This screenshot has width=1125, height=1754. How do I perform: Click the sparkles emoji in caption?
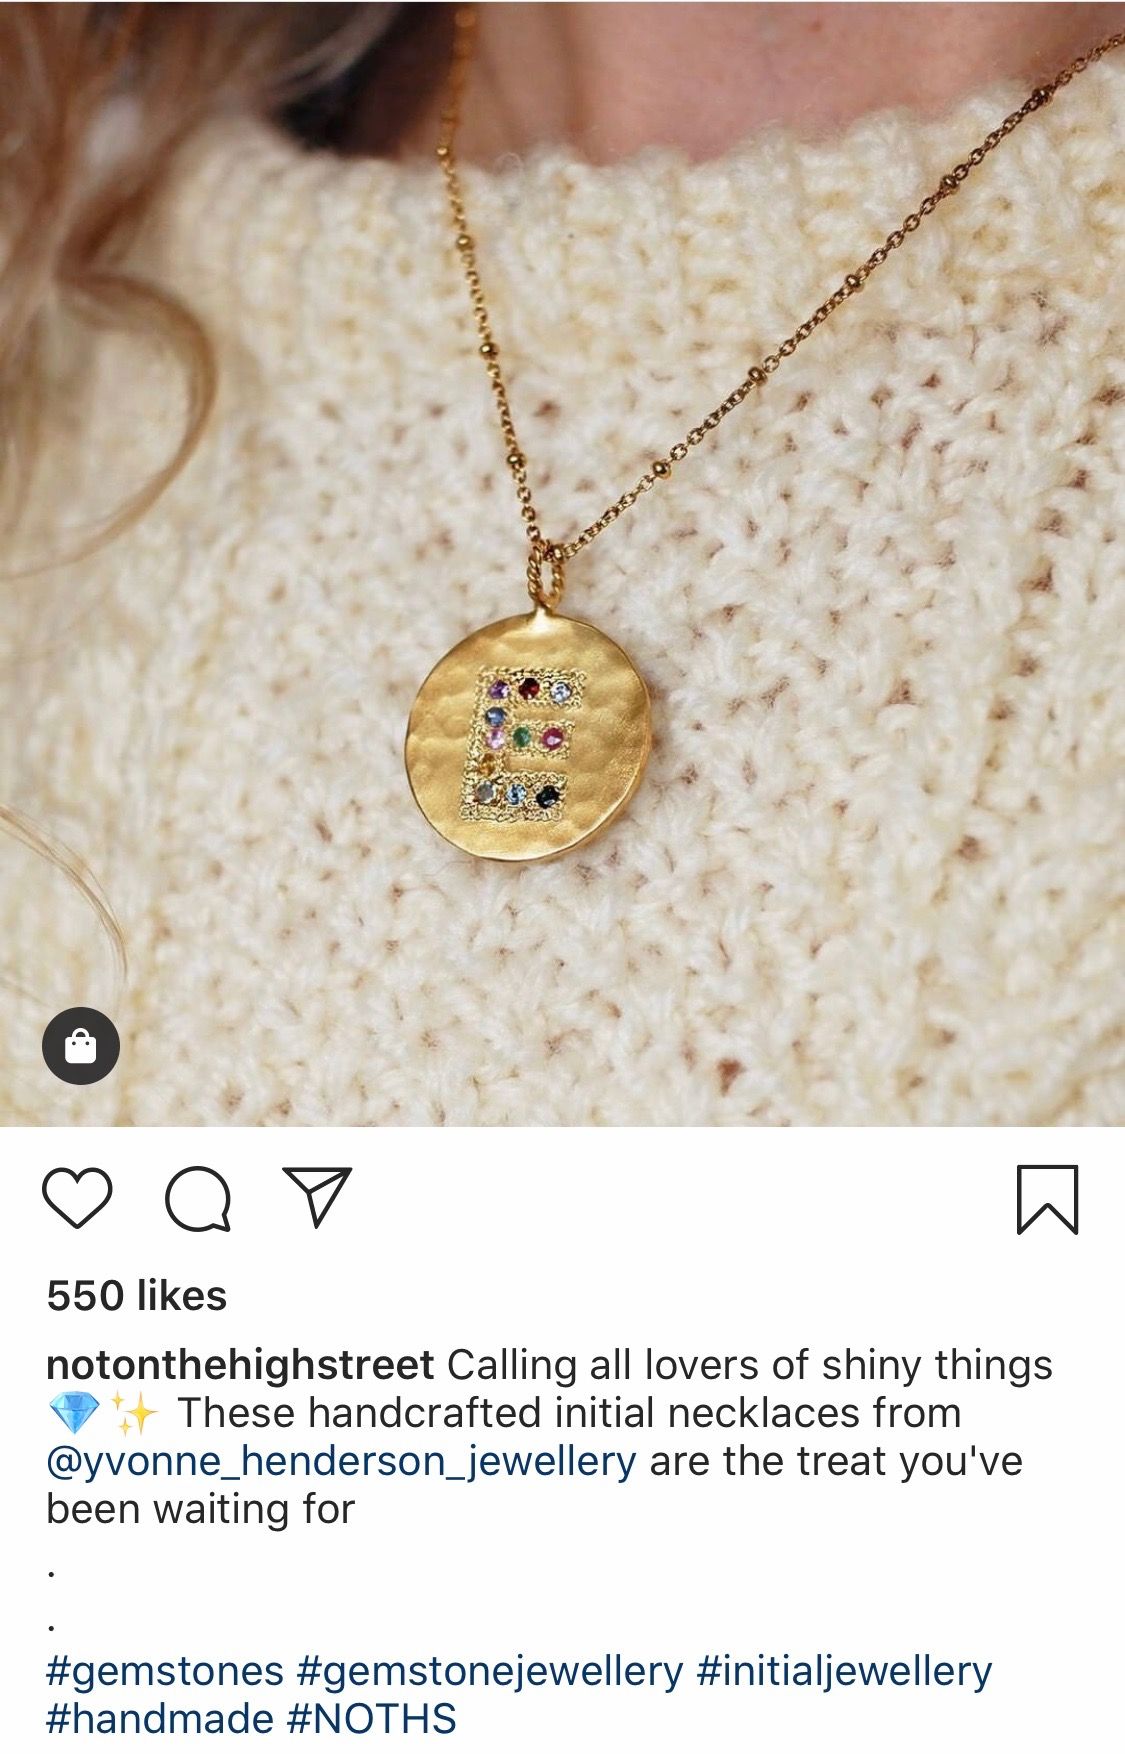[x=133, y=1413]
